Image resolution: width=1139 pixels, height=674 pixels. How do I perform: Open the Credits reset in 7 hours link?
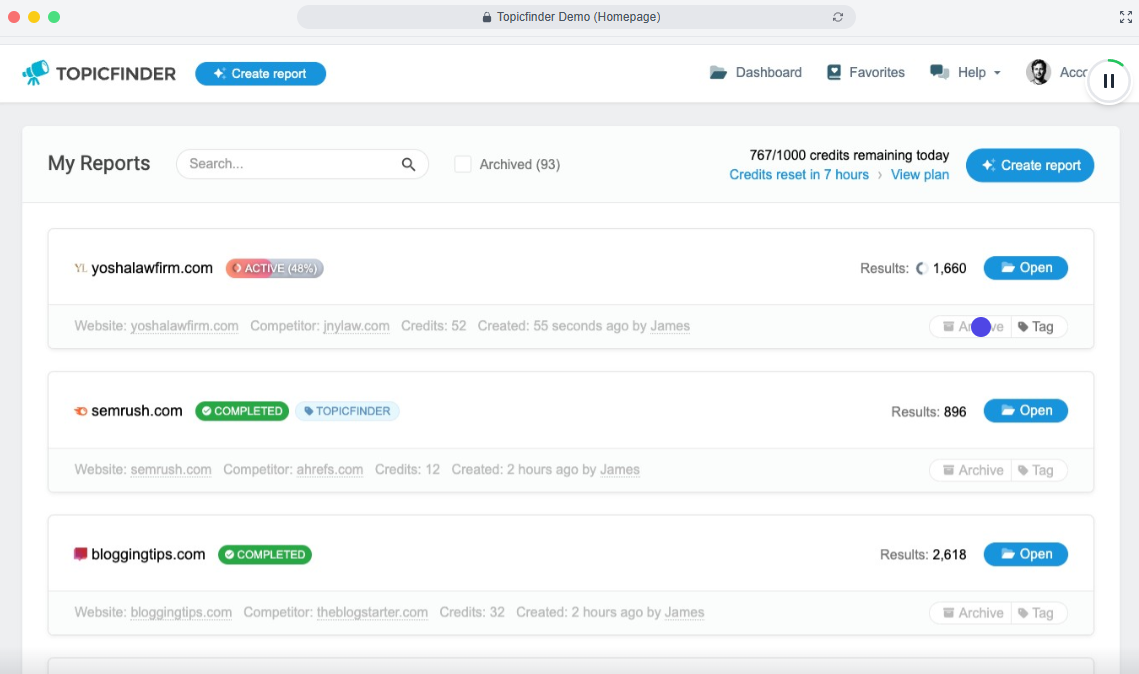[799, 174]
